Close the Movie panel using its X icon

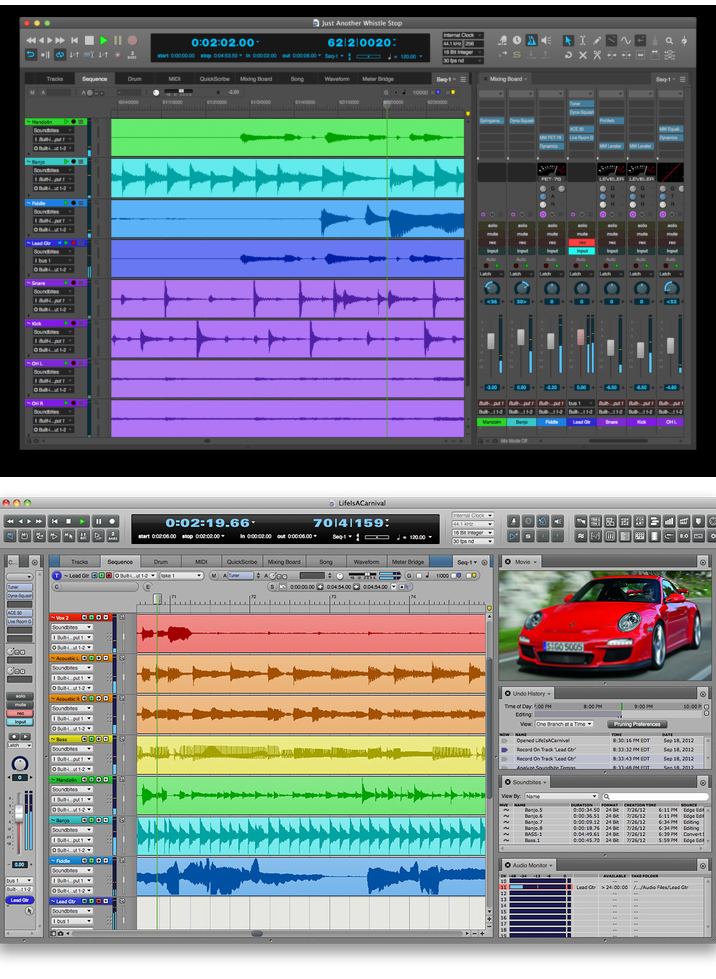(507, 562)
